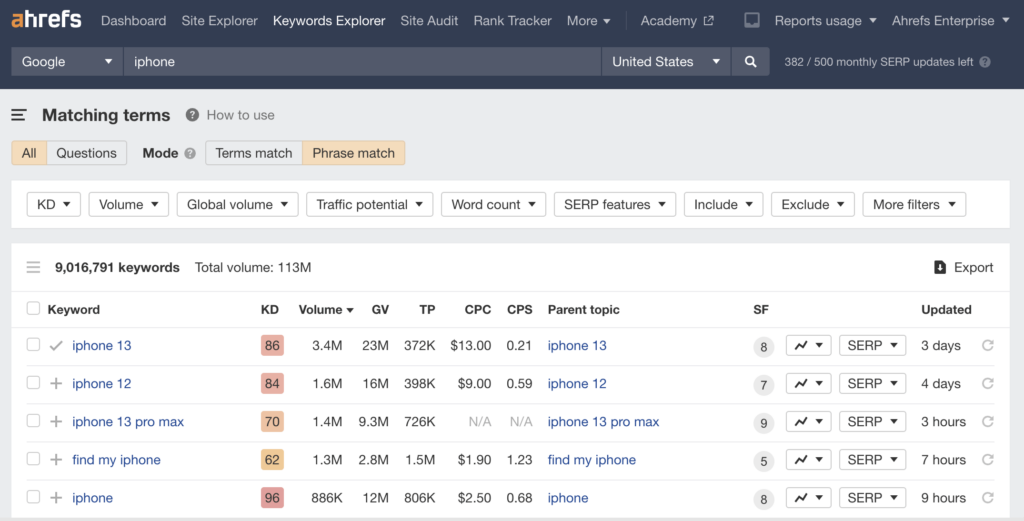Open the iphone 13 keyword link
This screenshot has width=1024, height=521.
coord(102,345)
